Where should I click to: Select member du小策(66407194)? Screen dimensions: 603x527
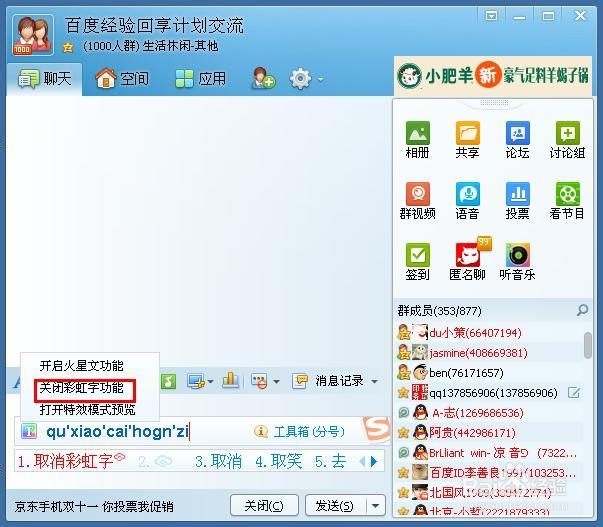(490, 332)
